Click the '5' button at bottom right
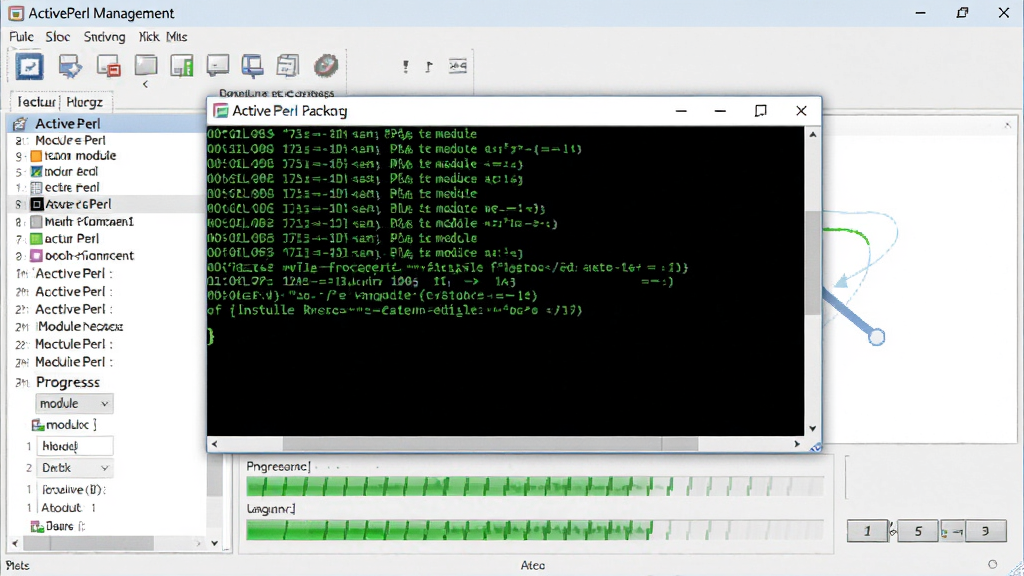Viewport: 1024px width, 576px height. pos(918,531)
